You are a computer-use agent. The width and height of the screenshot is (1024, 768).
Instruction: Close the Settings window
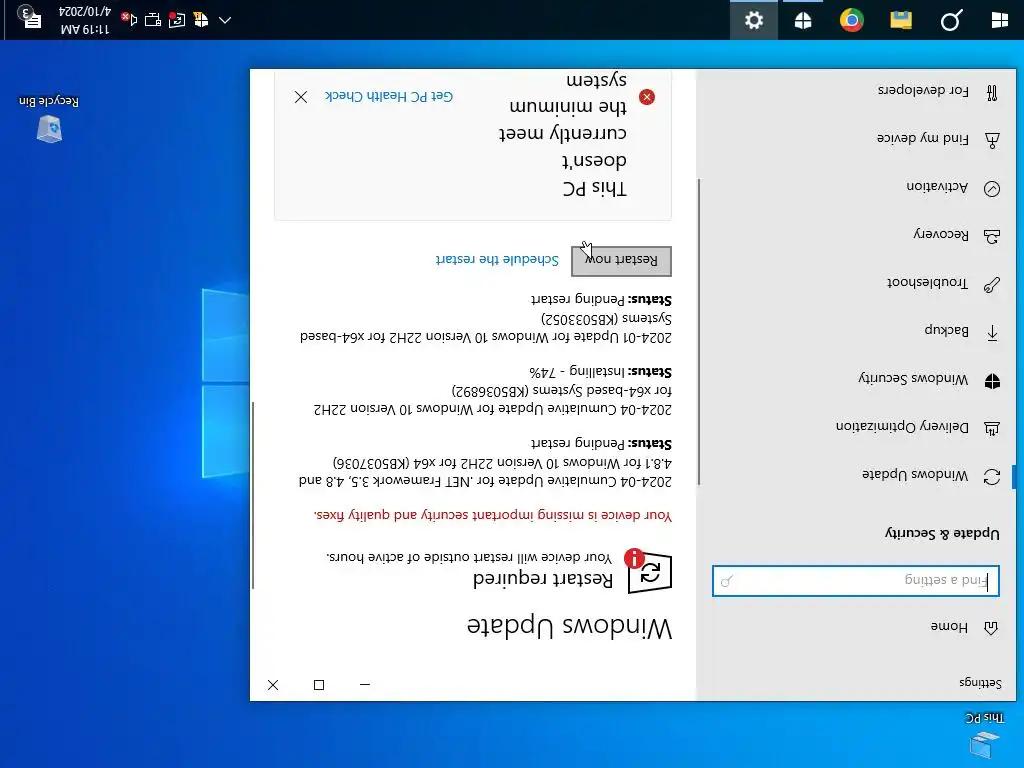(273, 684)
